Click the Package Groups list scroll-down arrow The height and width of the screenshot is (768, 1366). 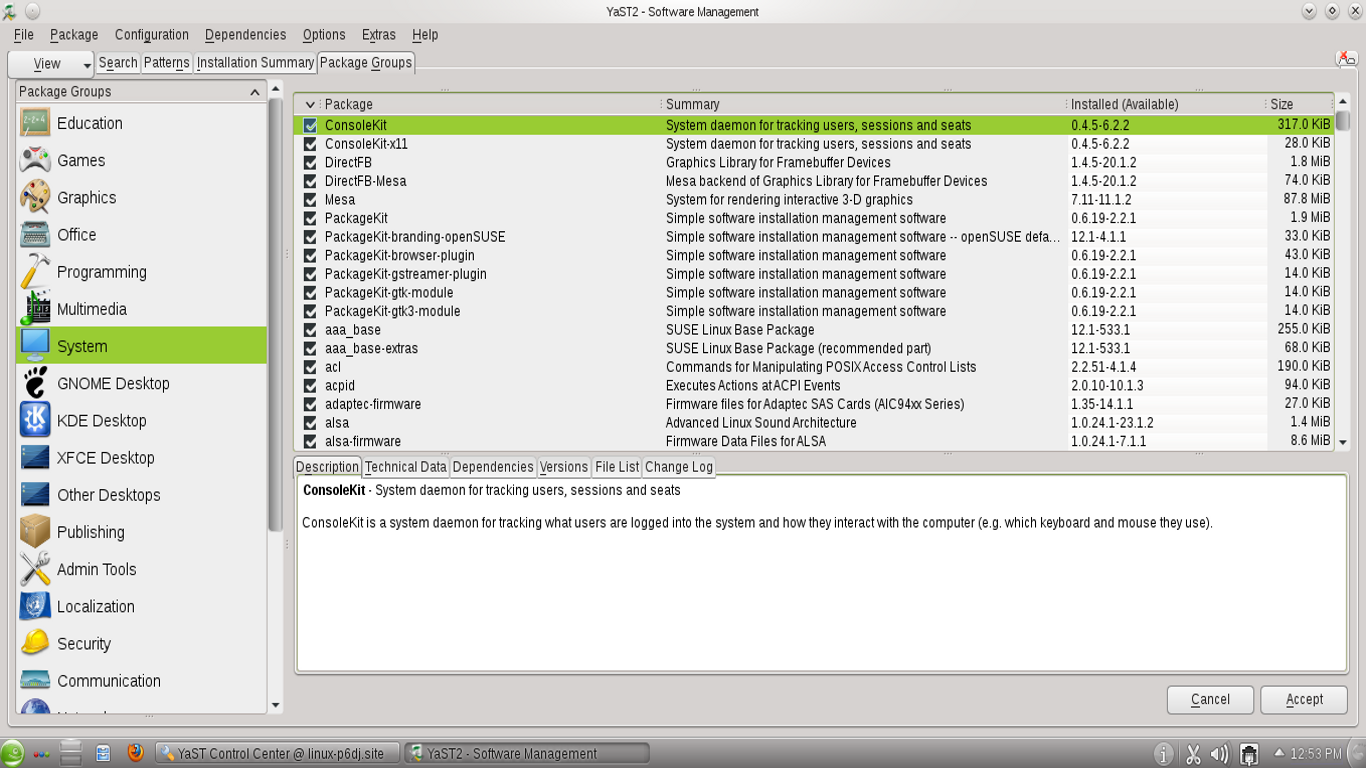(x=276, y=706)
